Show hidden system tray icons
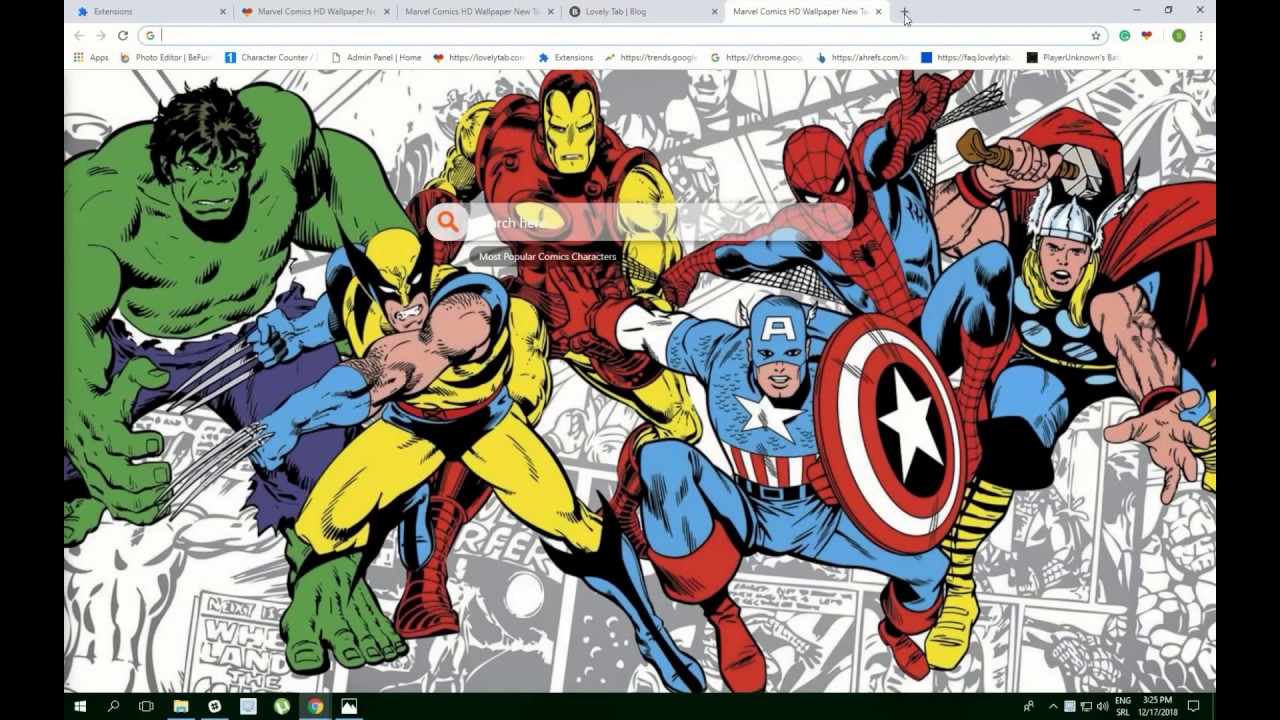Viewport: 1280px width, 720px height. (1052, 706)
